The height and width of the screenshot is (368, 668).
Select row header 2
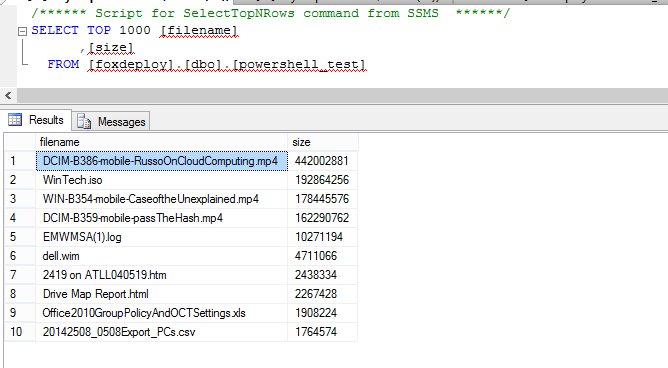(x=20, y=180)
